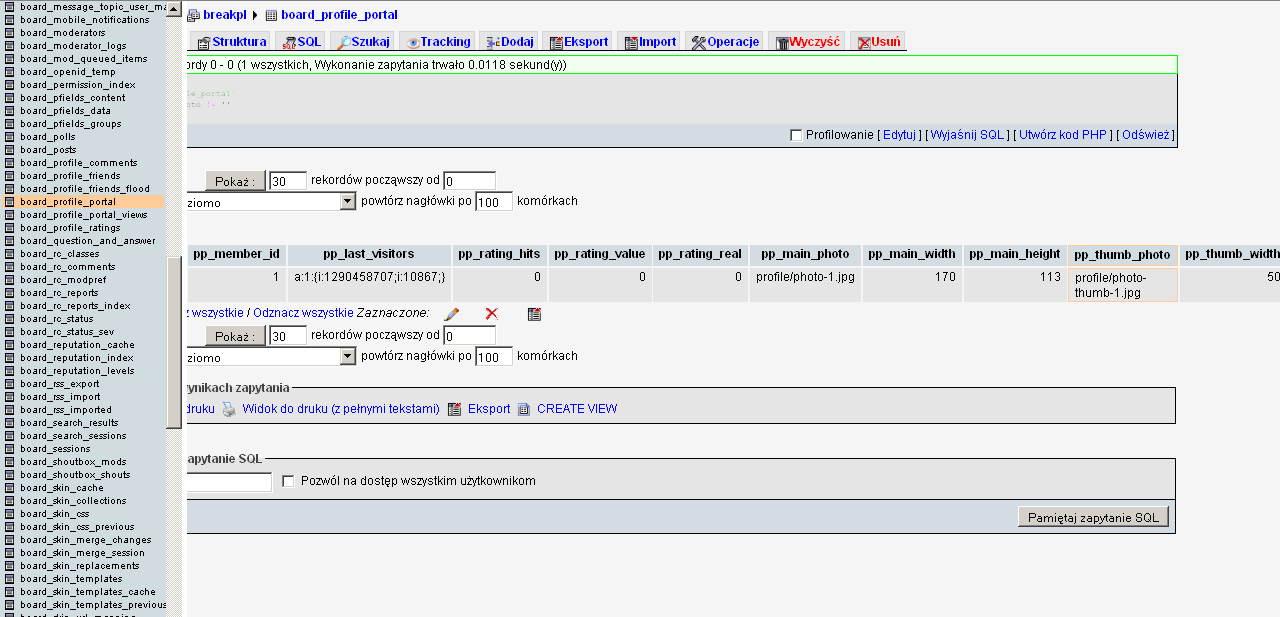Click the pencil edit icon for selected rows
This screenshot has height=617, width=1280.
[x=451, y=314]
